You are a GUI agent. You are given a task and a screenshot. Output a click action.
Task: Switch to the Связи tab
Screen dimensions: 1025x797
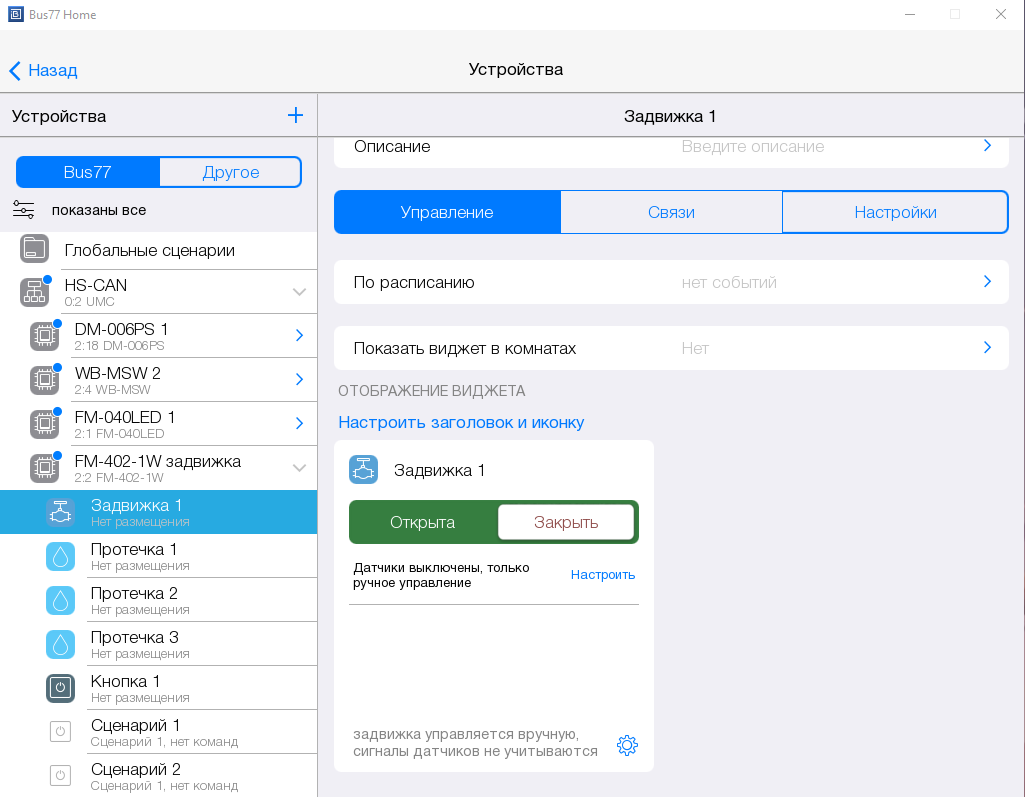coord(670,212)
